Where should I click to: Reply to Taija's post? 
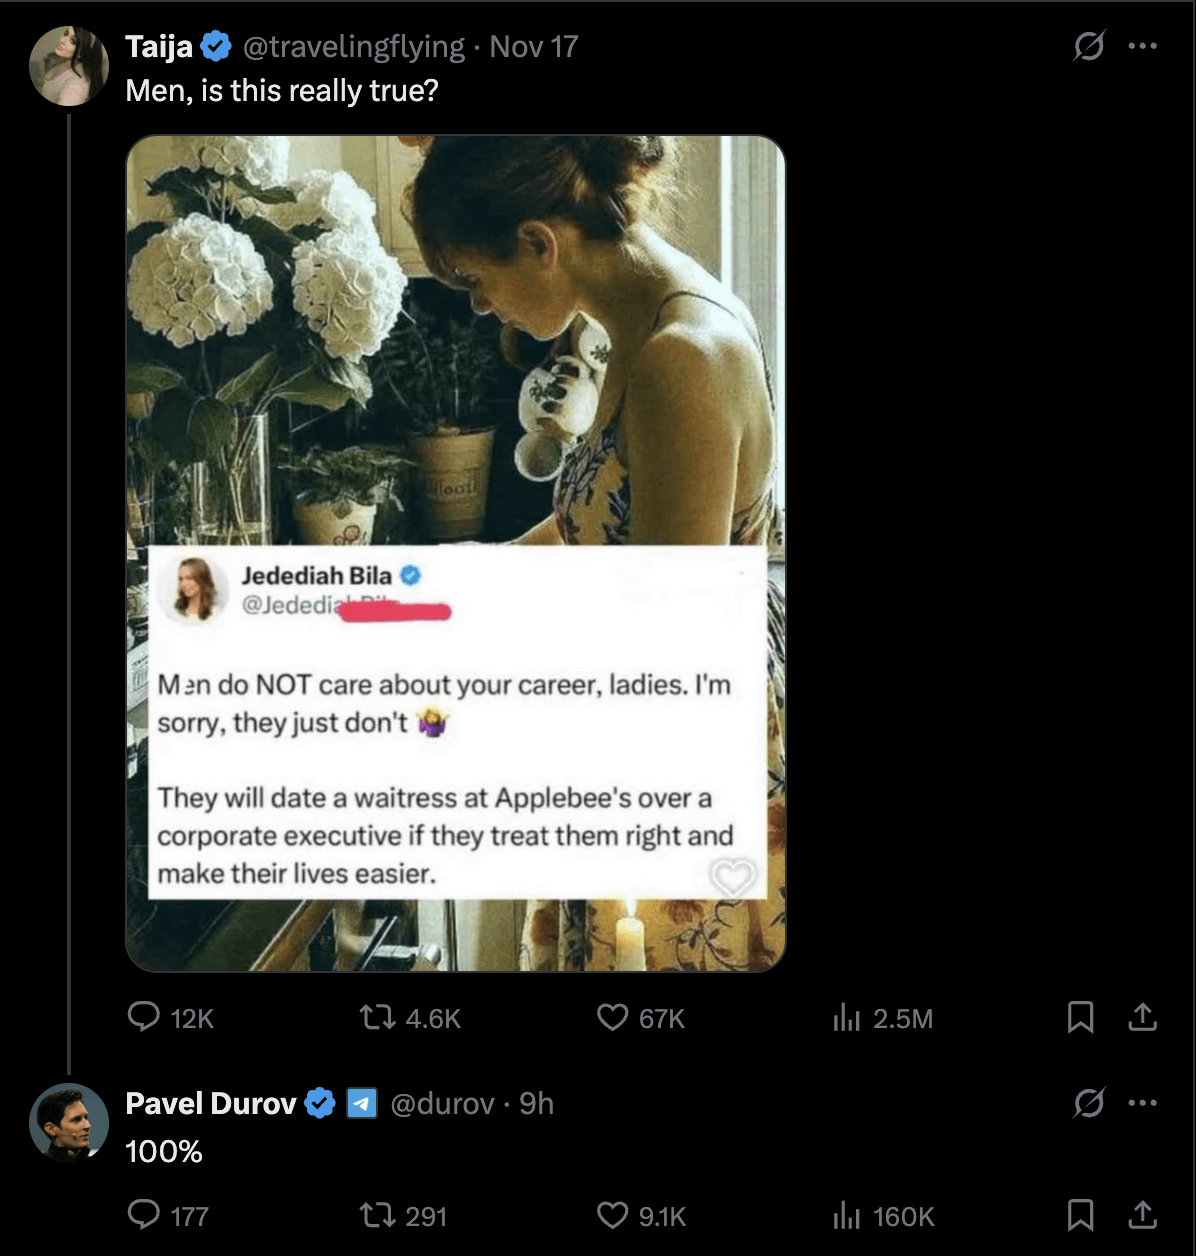(x=144, y=1018)
